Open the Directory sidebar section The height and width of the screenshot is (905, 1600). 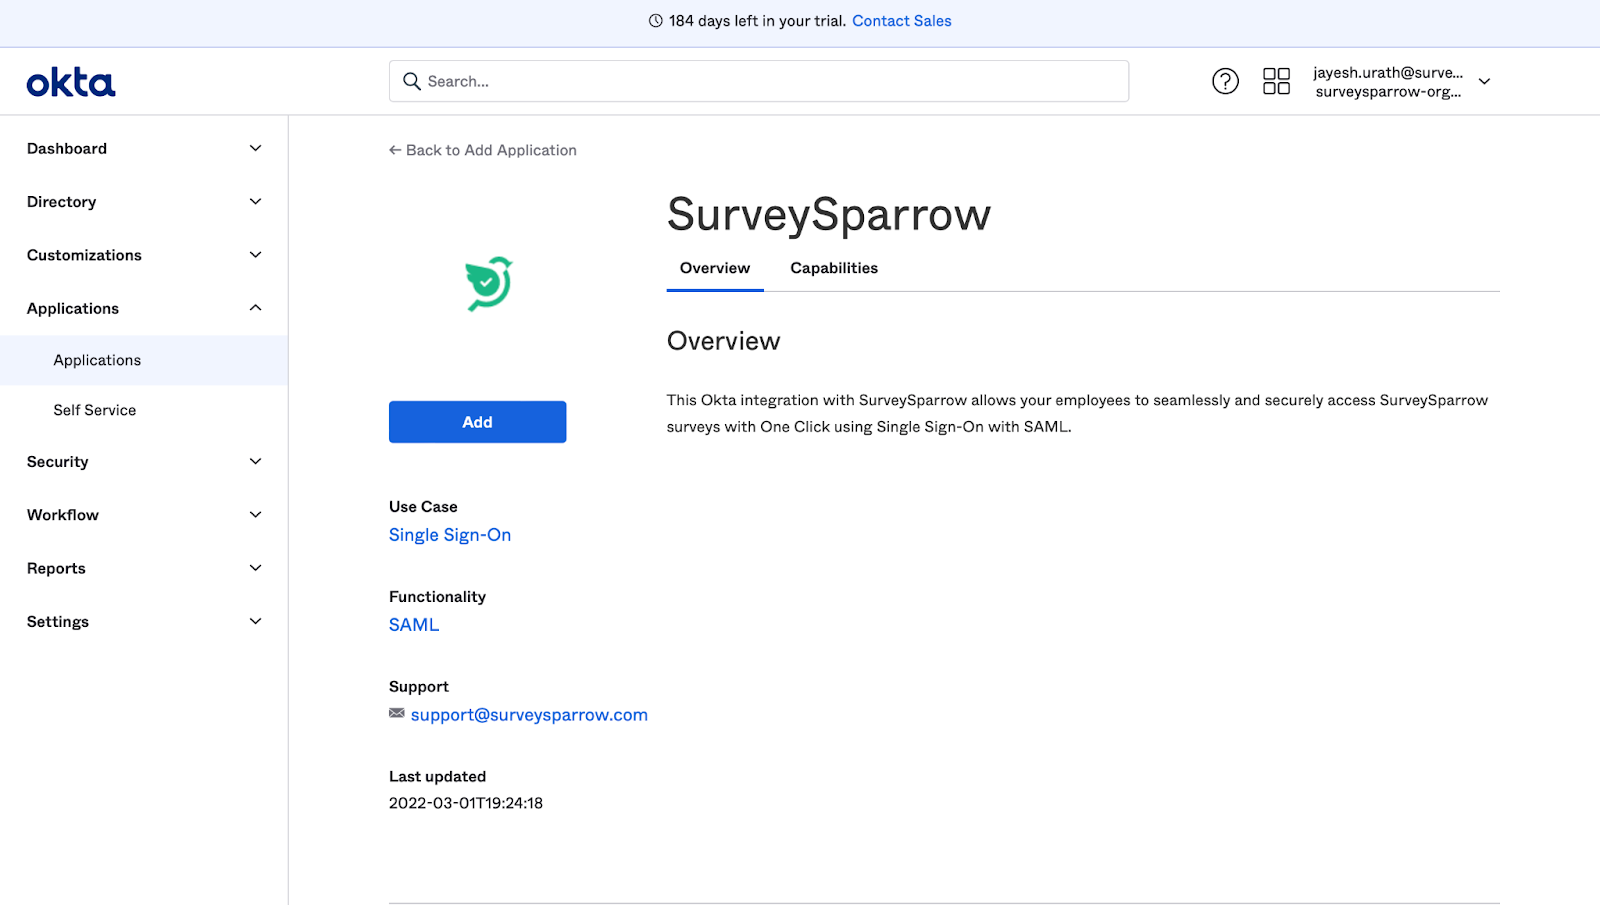click(62, 201)
